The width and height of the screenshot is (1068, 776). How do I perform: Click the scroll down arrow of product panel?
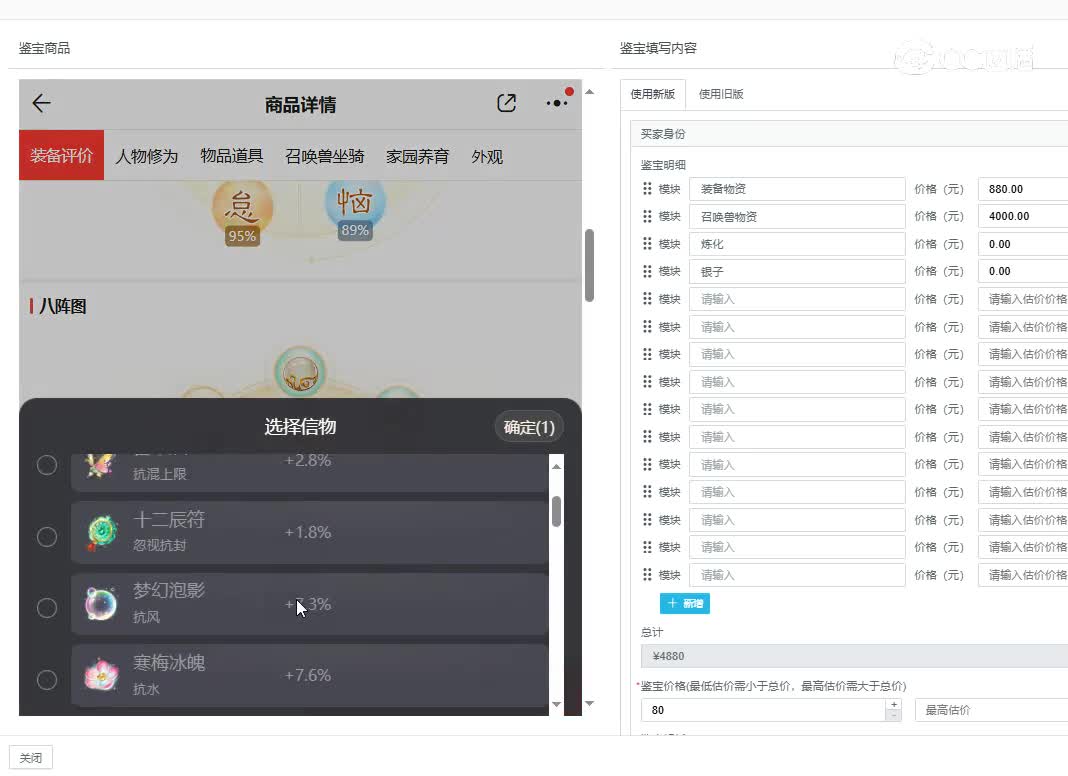590,703
